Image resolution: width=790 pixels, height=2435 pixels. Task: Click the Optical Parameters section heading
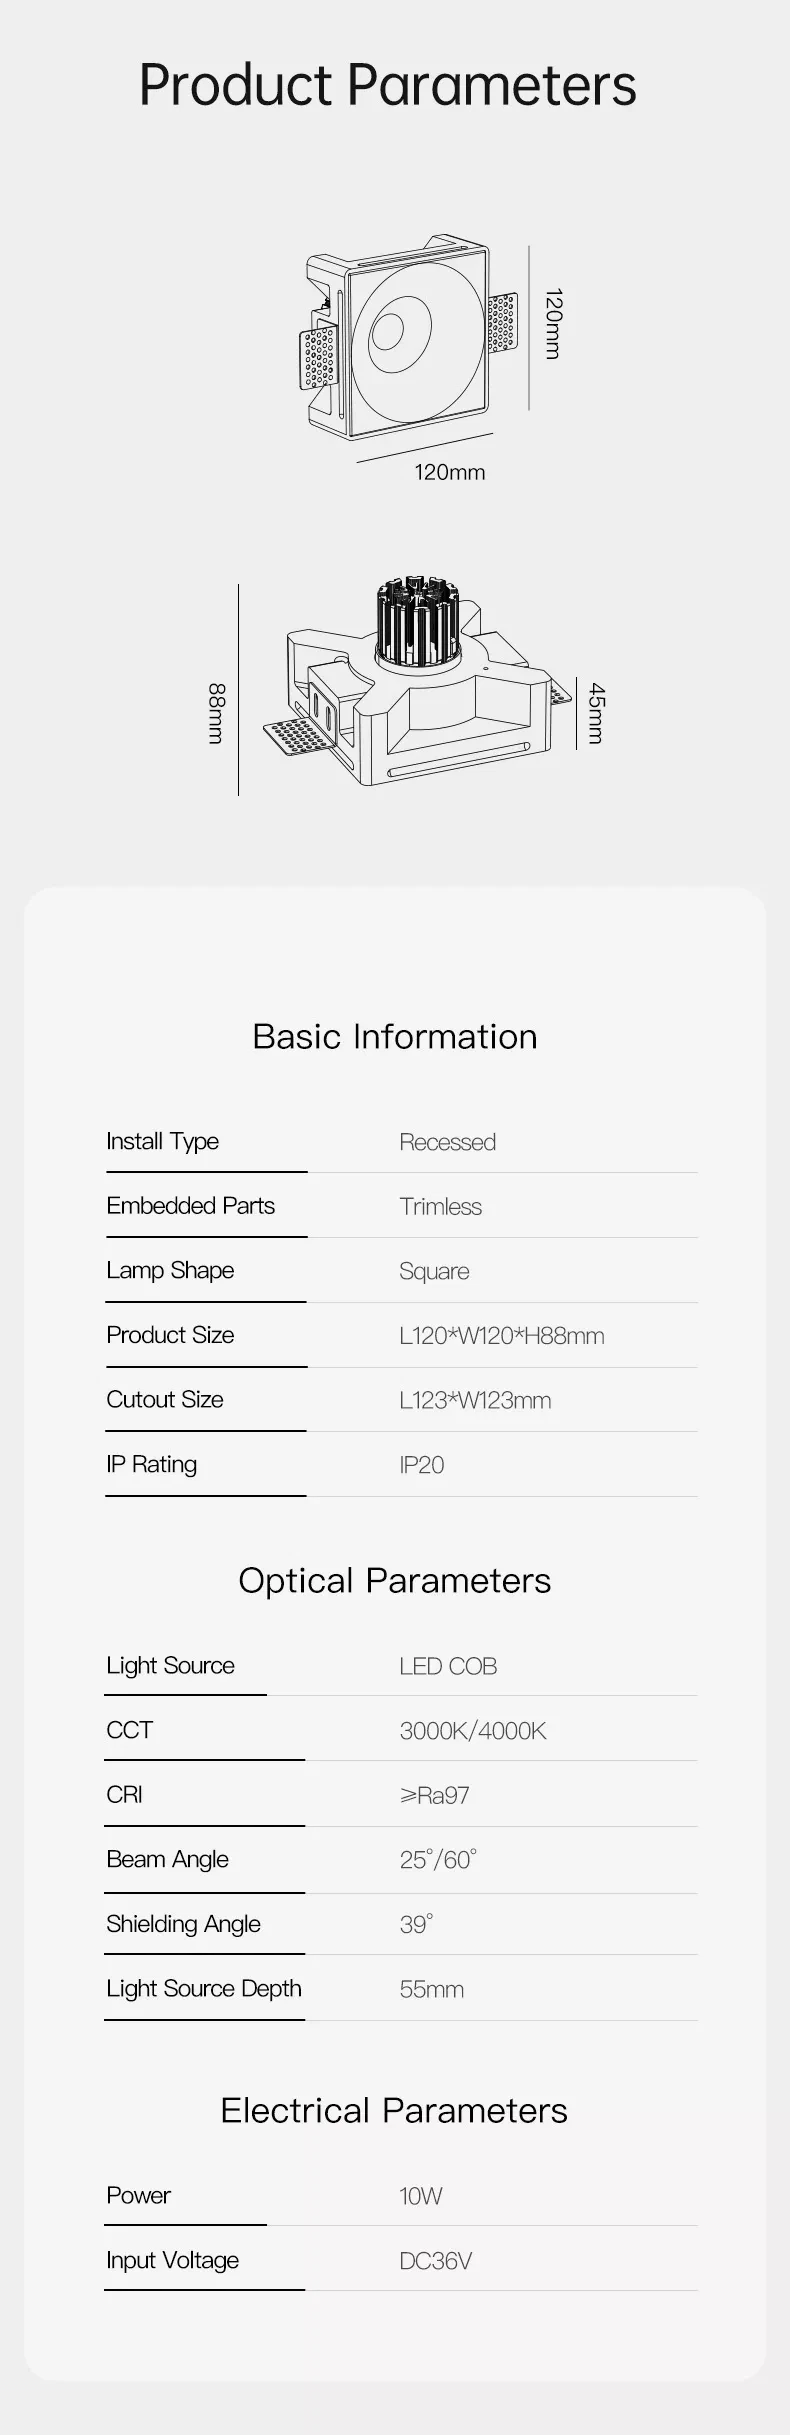coord(394,1580)
